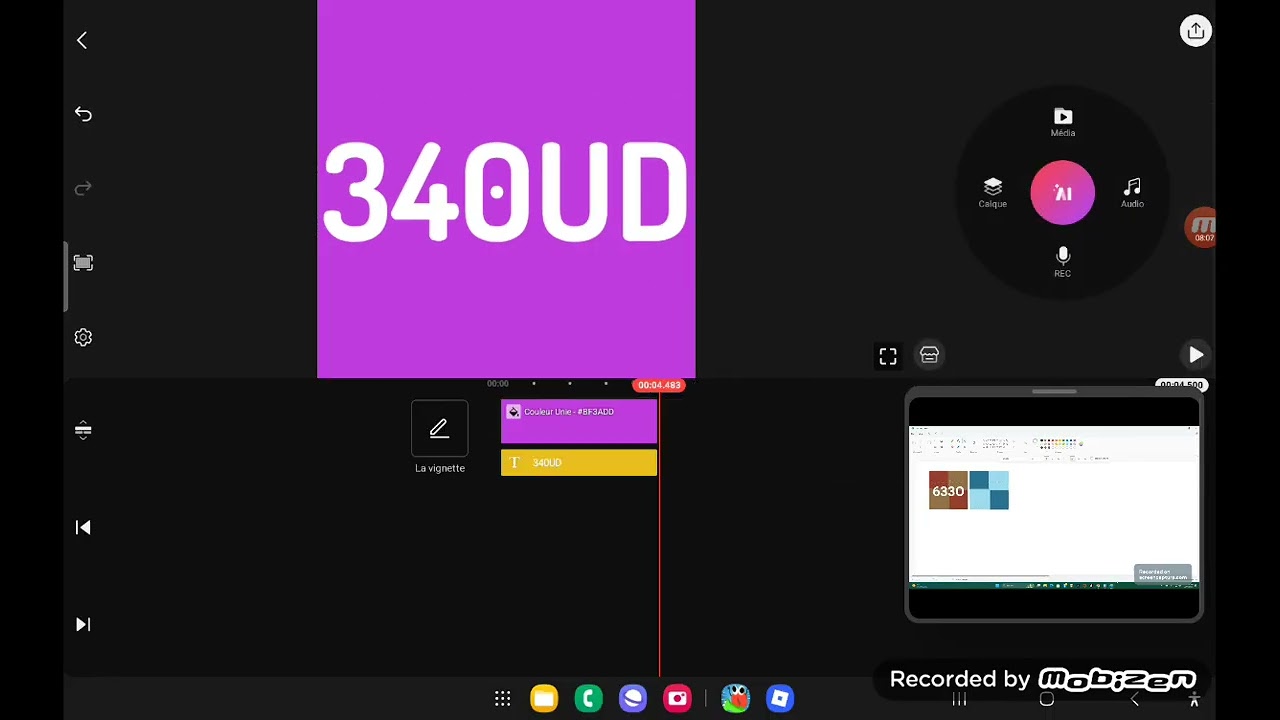Tap the Android recents button
This screenshot has height=720, width=1280.
(959, 700)
